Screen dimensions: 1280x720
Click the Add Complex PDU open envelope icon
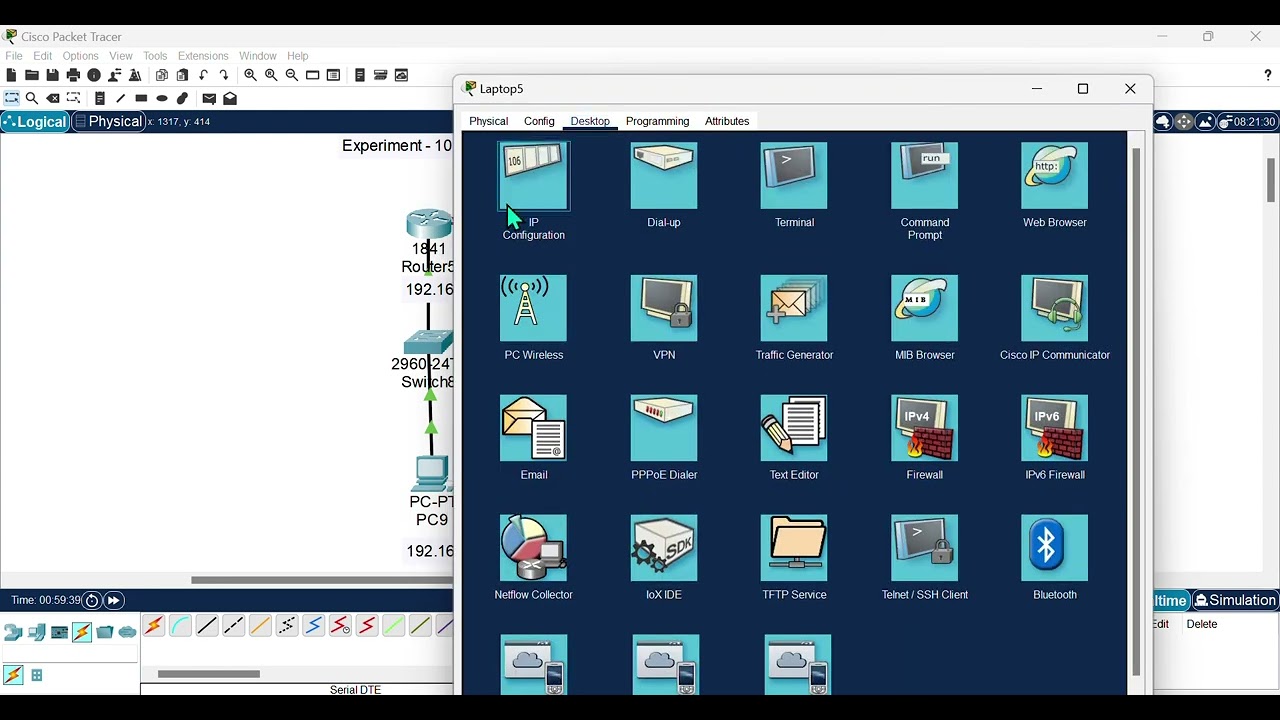pos(230,98)
